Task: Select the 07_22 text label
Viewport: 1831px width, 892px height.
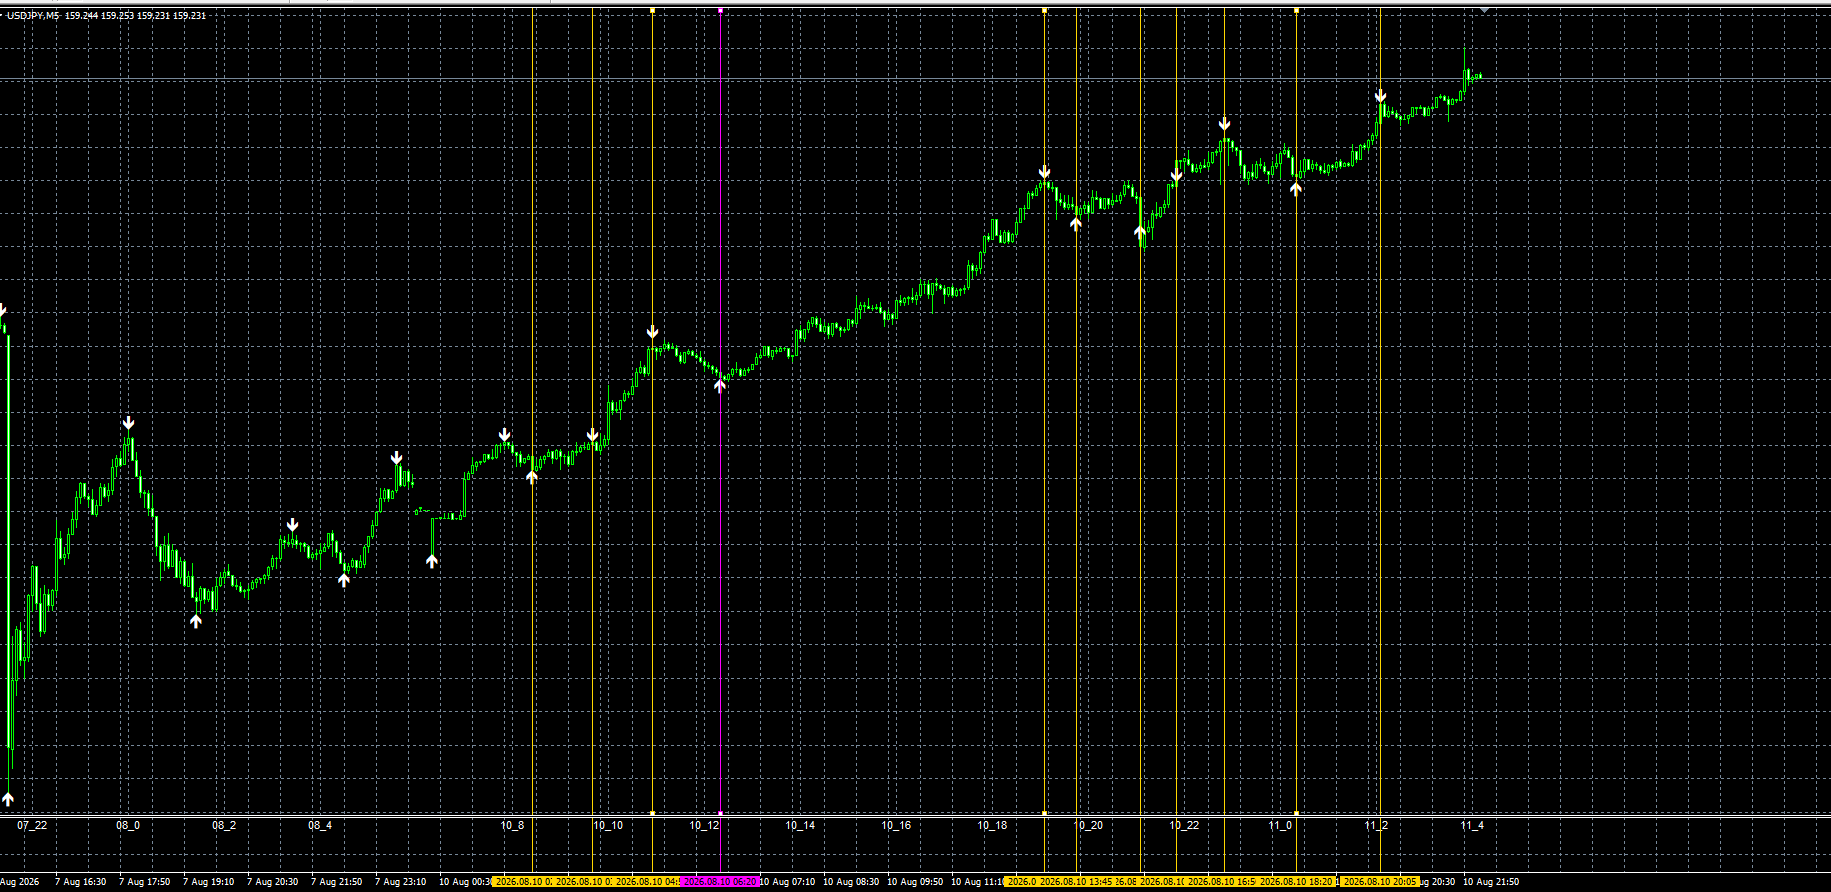Action: click(x=32, y=826)
